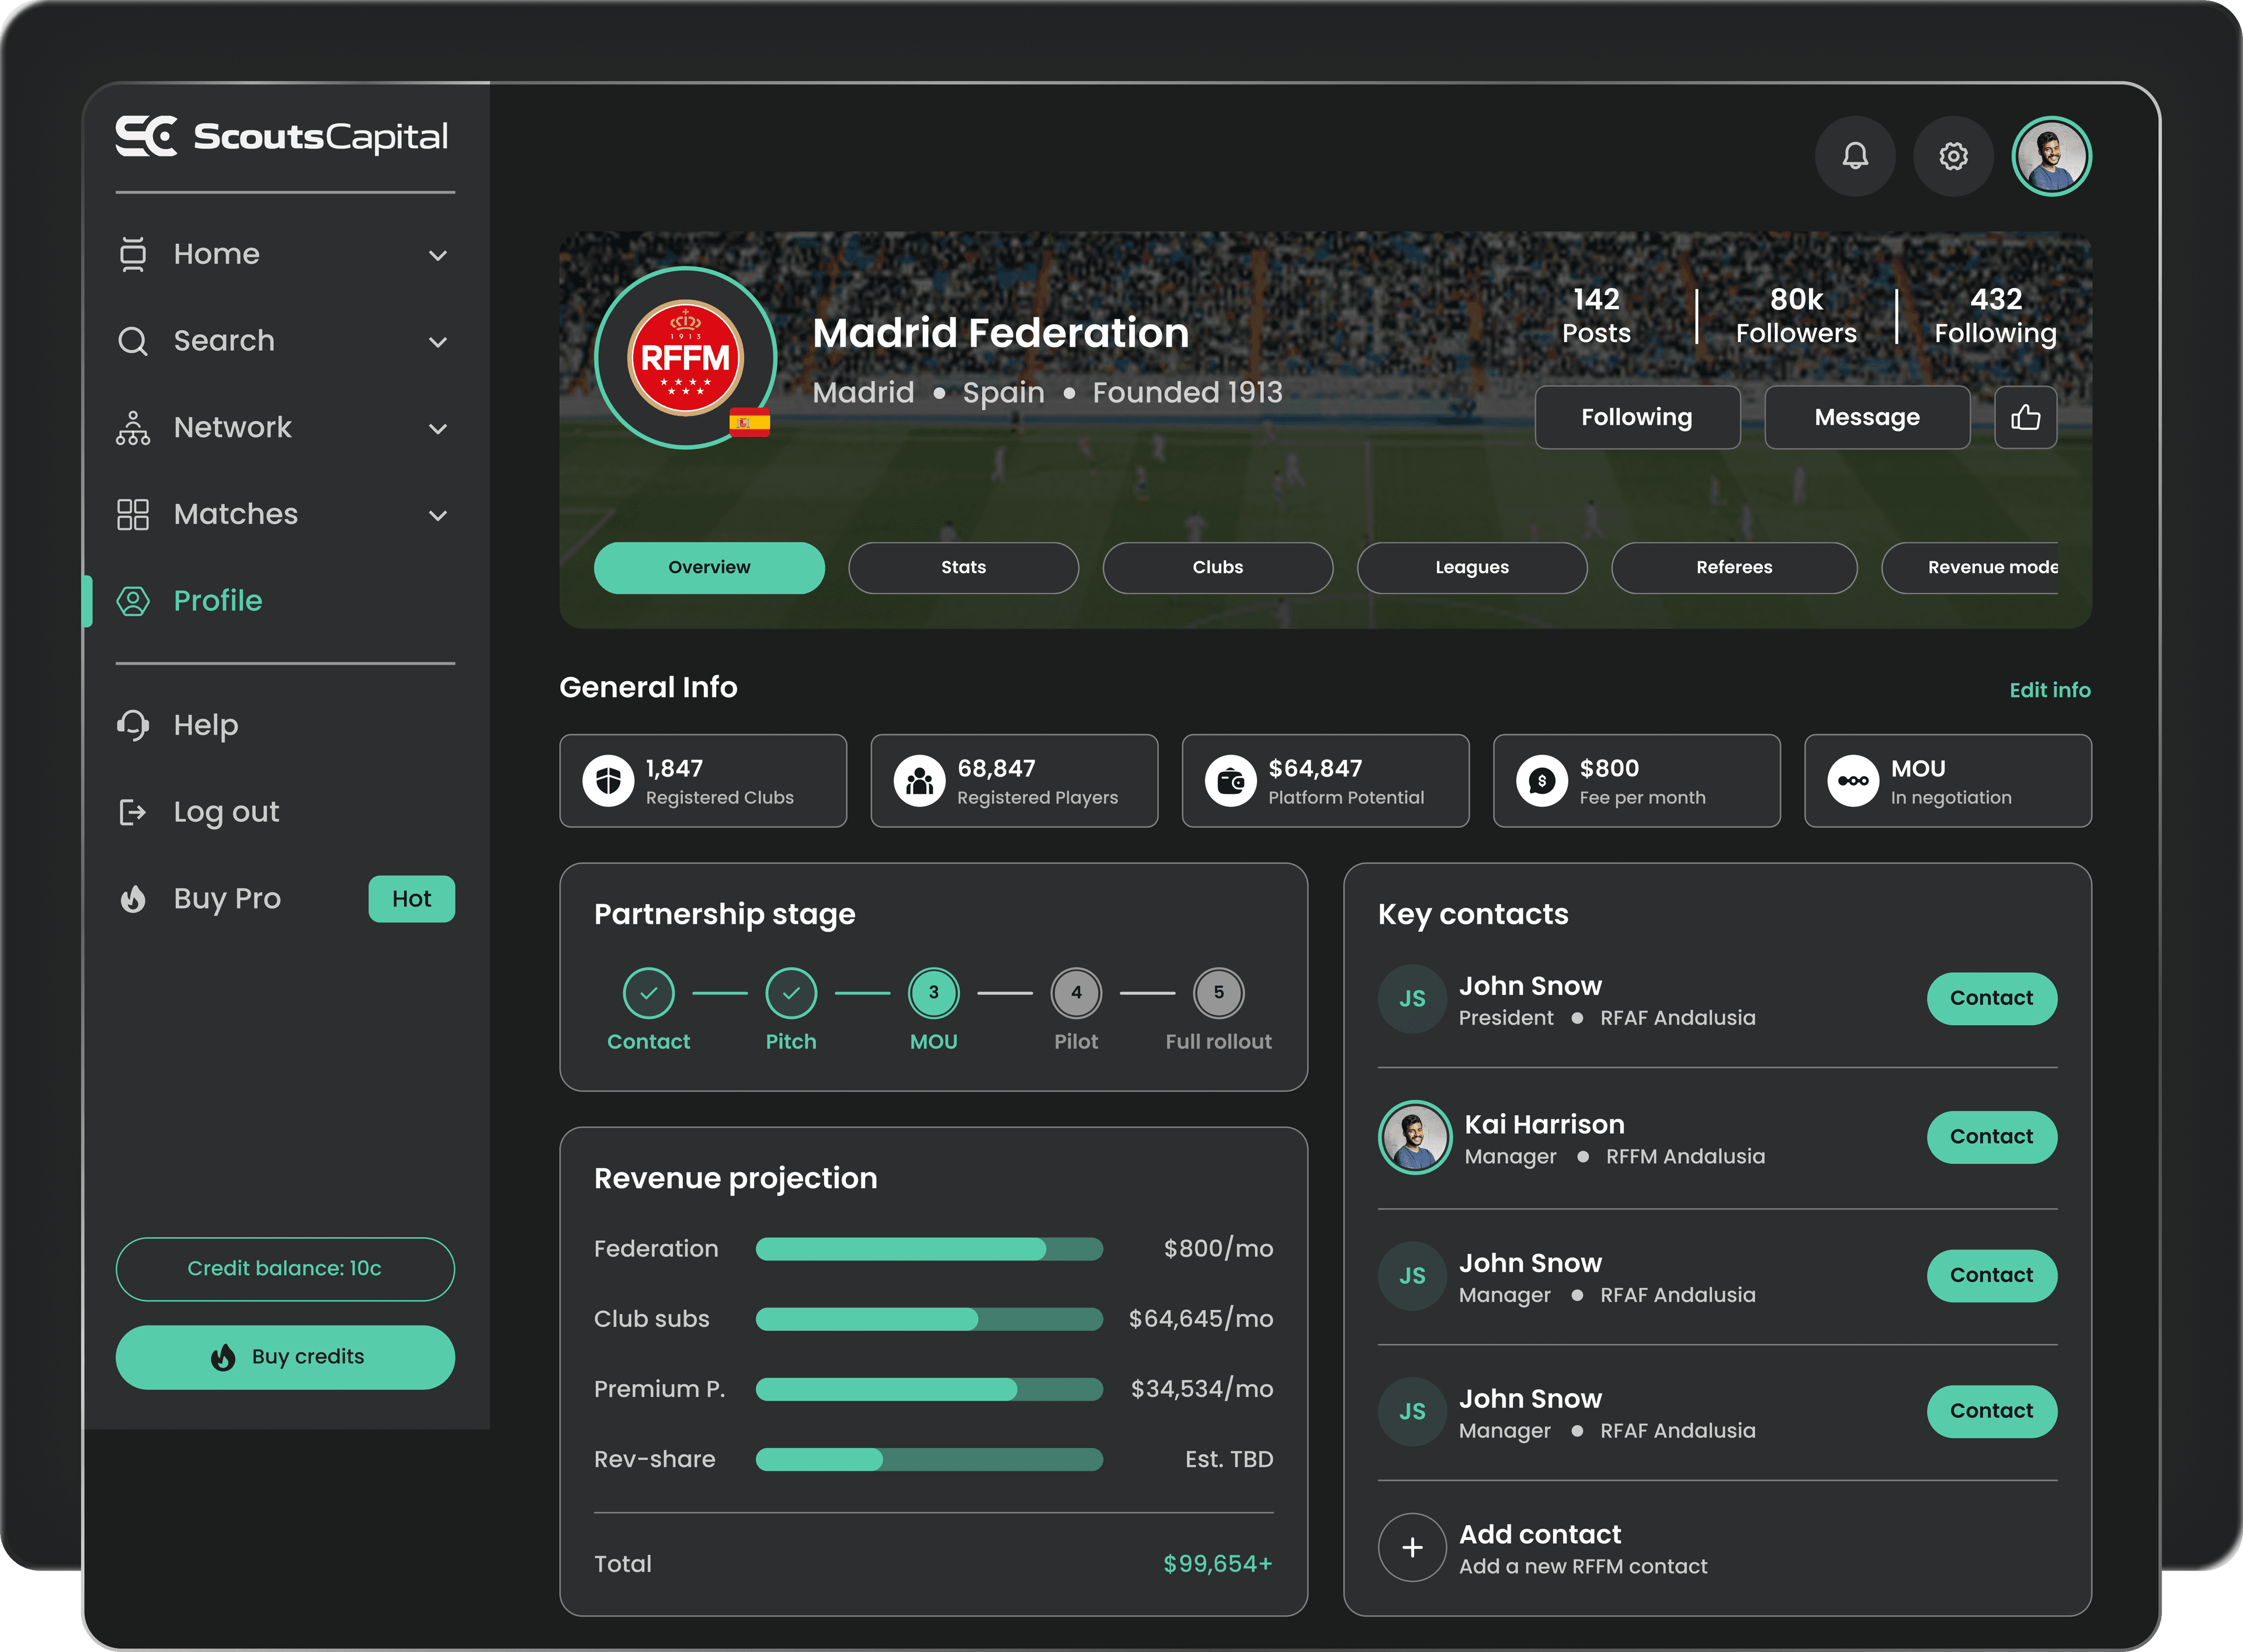The width and height of the screenshot is (2243, 1652).
Task: Switch to the Clubs tab
Action: [1217, 568]
